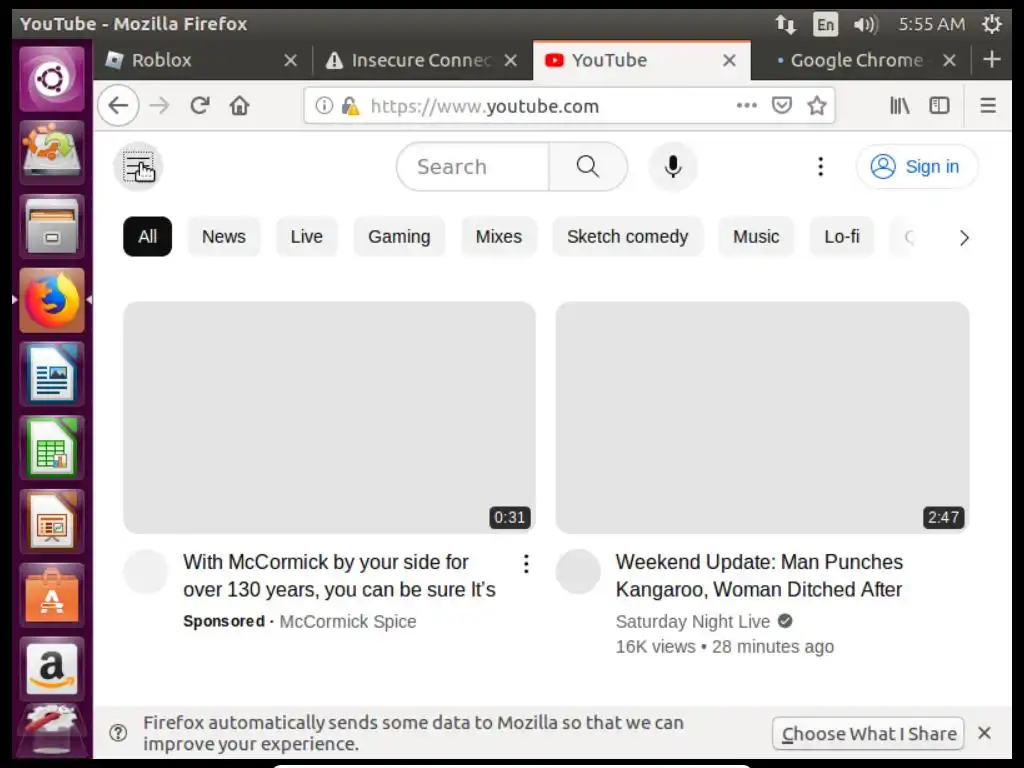Visit the Saturday Night Live channel link

692,621
